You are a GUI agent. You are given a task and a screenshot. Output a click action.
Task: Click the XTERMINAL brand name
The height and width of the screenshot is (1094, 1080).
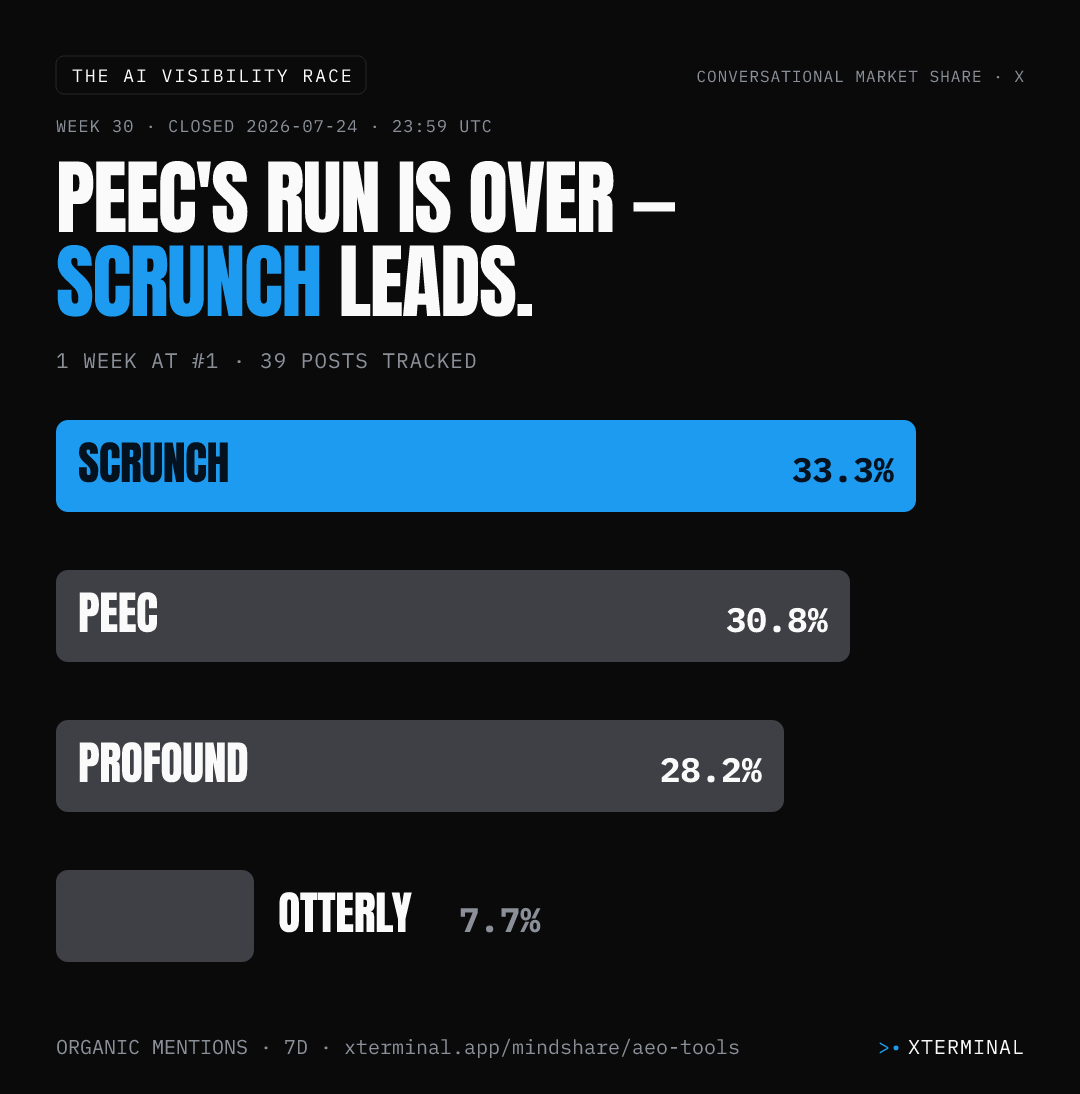pyautogui.click(x=966, y=1048)
